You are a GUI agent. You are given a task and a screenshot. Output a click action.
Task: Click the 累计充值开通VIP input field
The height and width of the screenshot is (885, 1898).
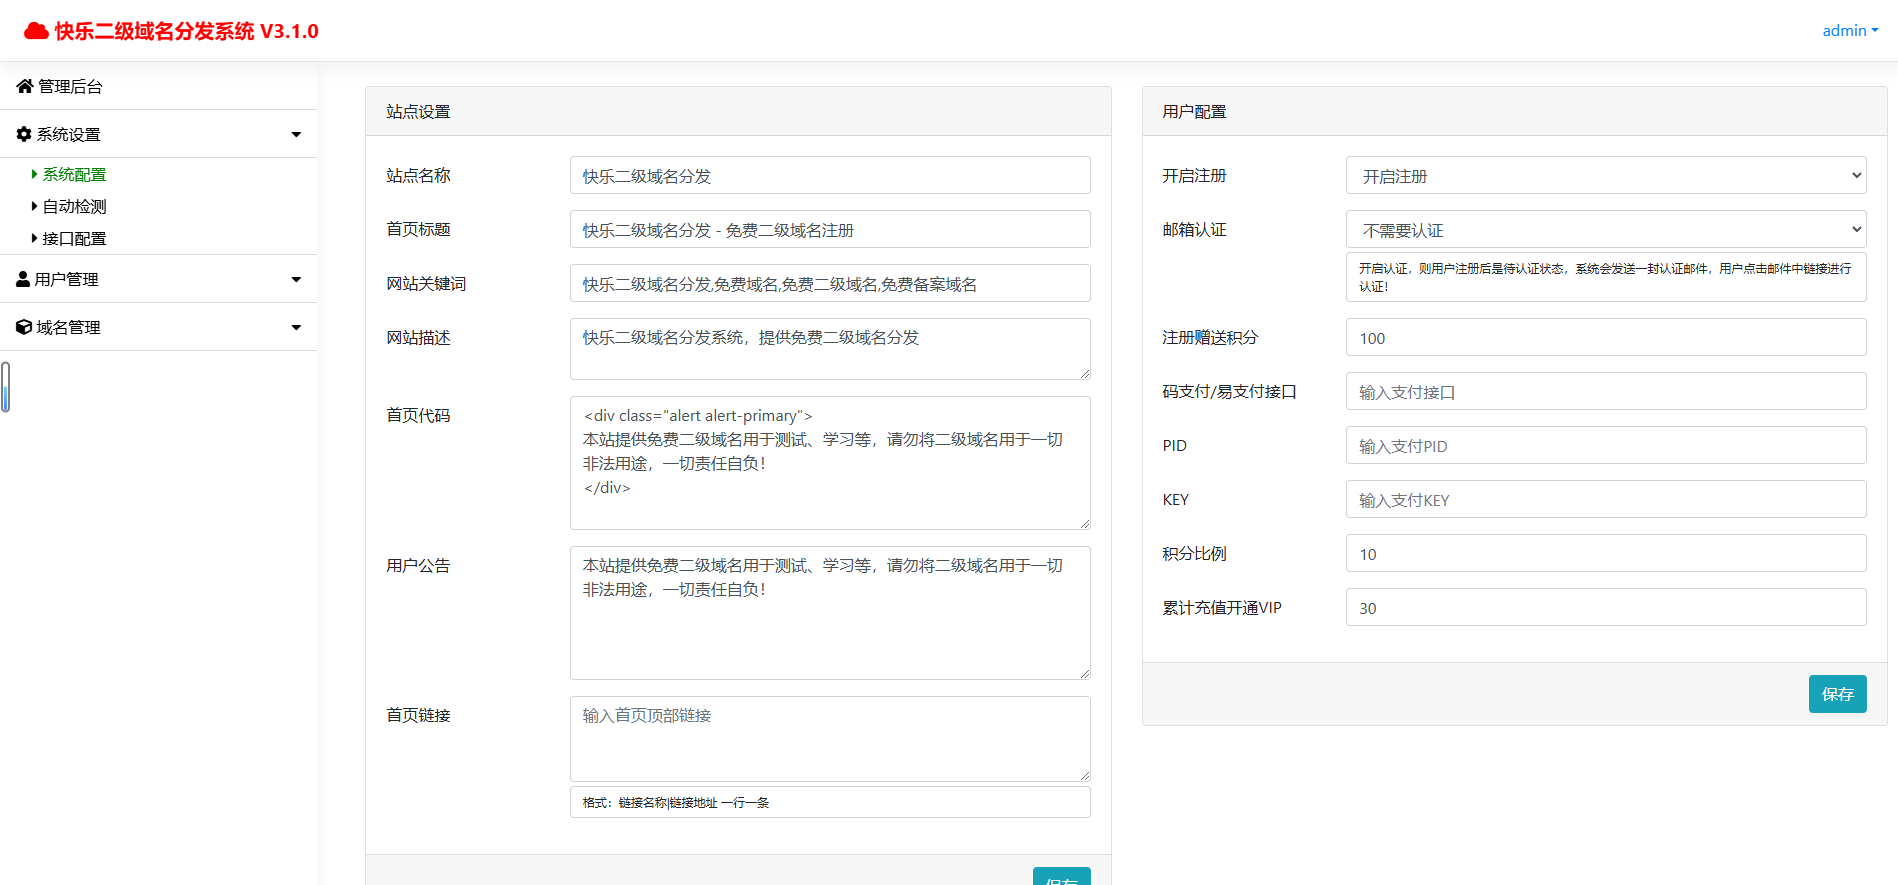click(1606, 607)
